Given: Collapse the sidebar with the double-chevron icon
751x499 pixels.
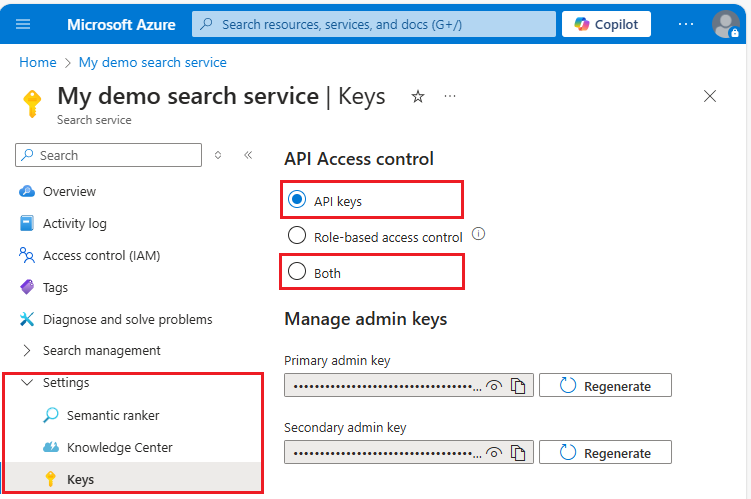Looking at the screenshot, I should pos(248,155).
